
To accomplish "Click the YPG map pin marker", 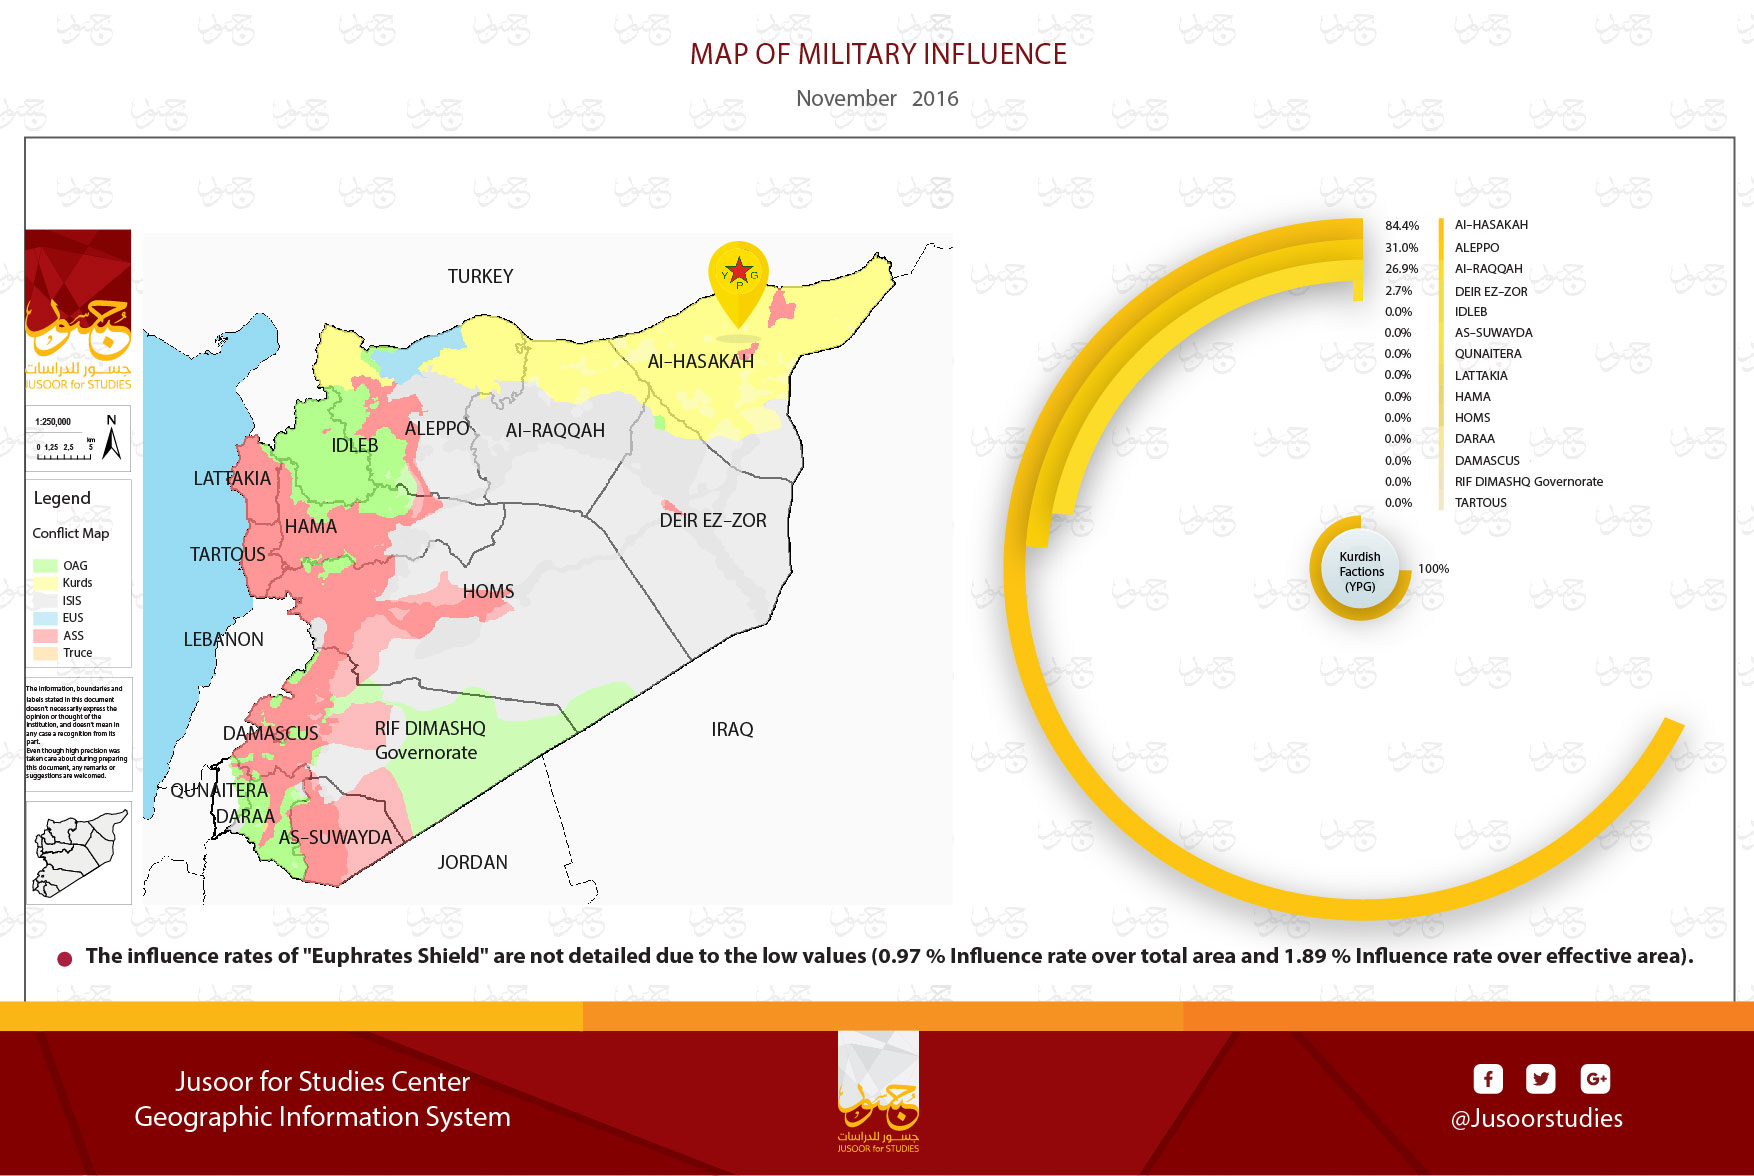I will click(x=738, y=277).
